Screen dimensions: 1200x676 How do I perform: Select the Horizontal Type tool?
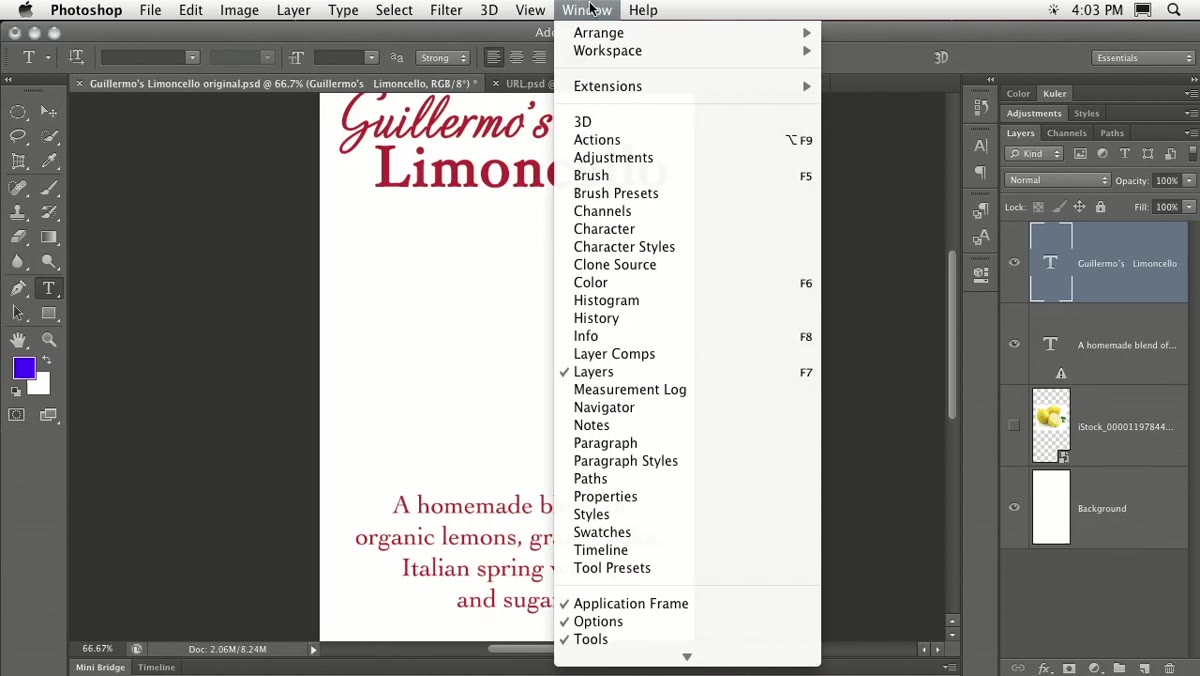[x=49, y=288]
